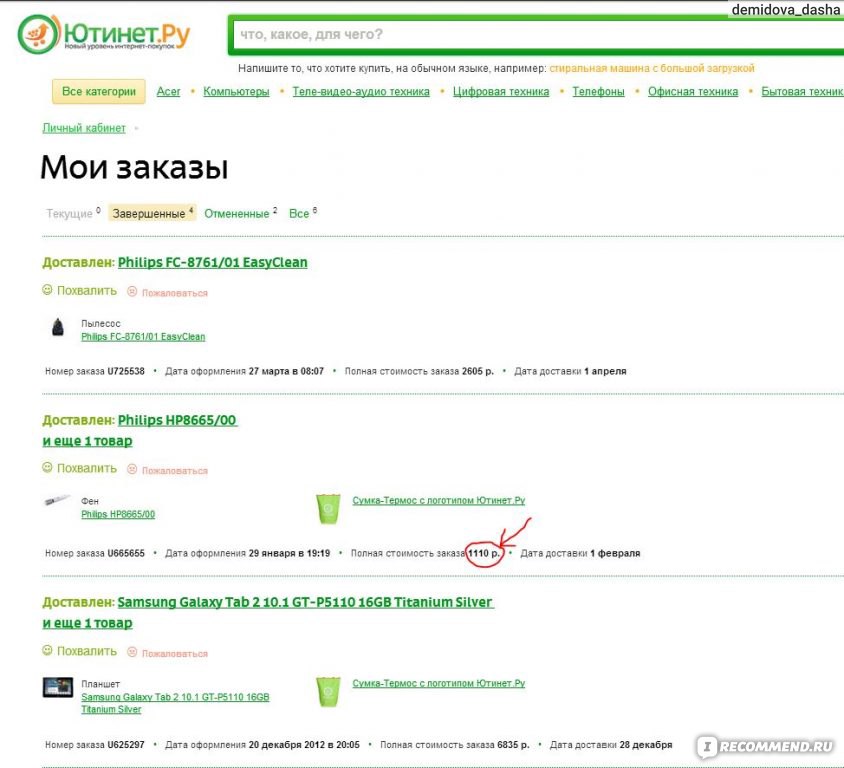This screenshot has height=768, width=844.
Task: Open 'Цифровая техника' category
Action: [x=501, y=91]
